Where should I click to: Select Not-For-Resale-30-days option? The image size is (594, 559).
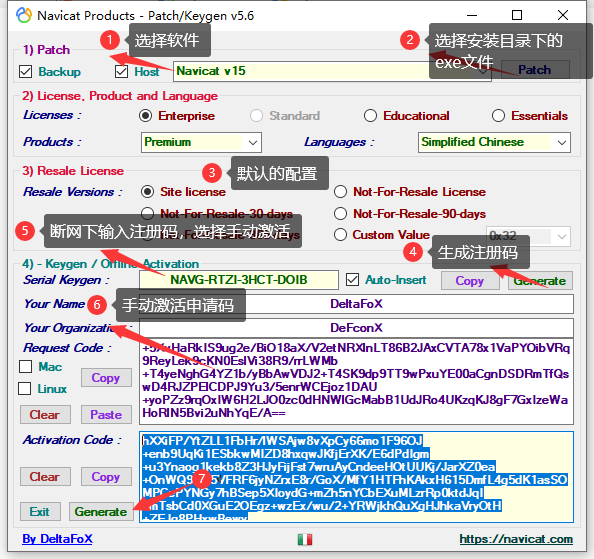point(147,213)
